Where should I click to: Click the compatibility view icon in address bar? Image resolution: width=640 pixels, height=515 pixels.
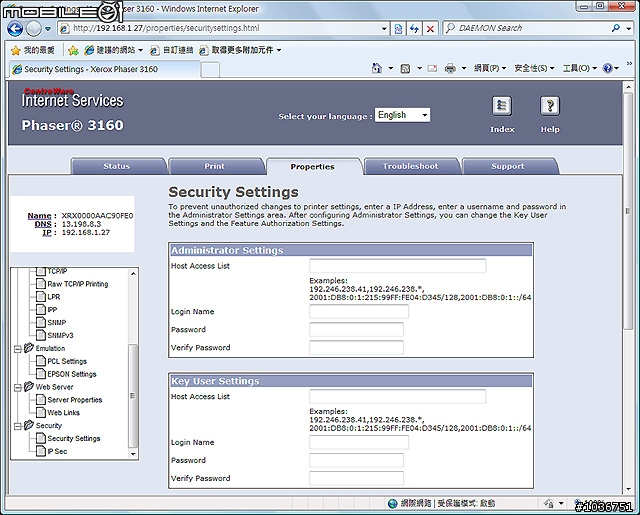tap(398, 29)
